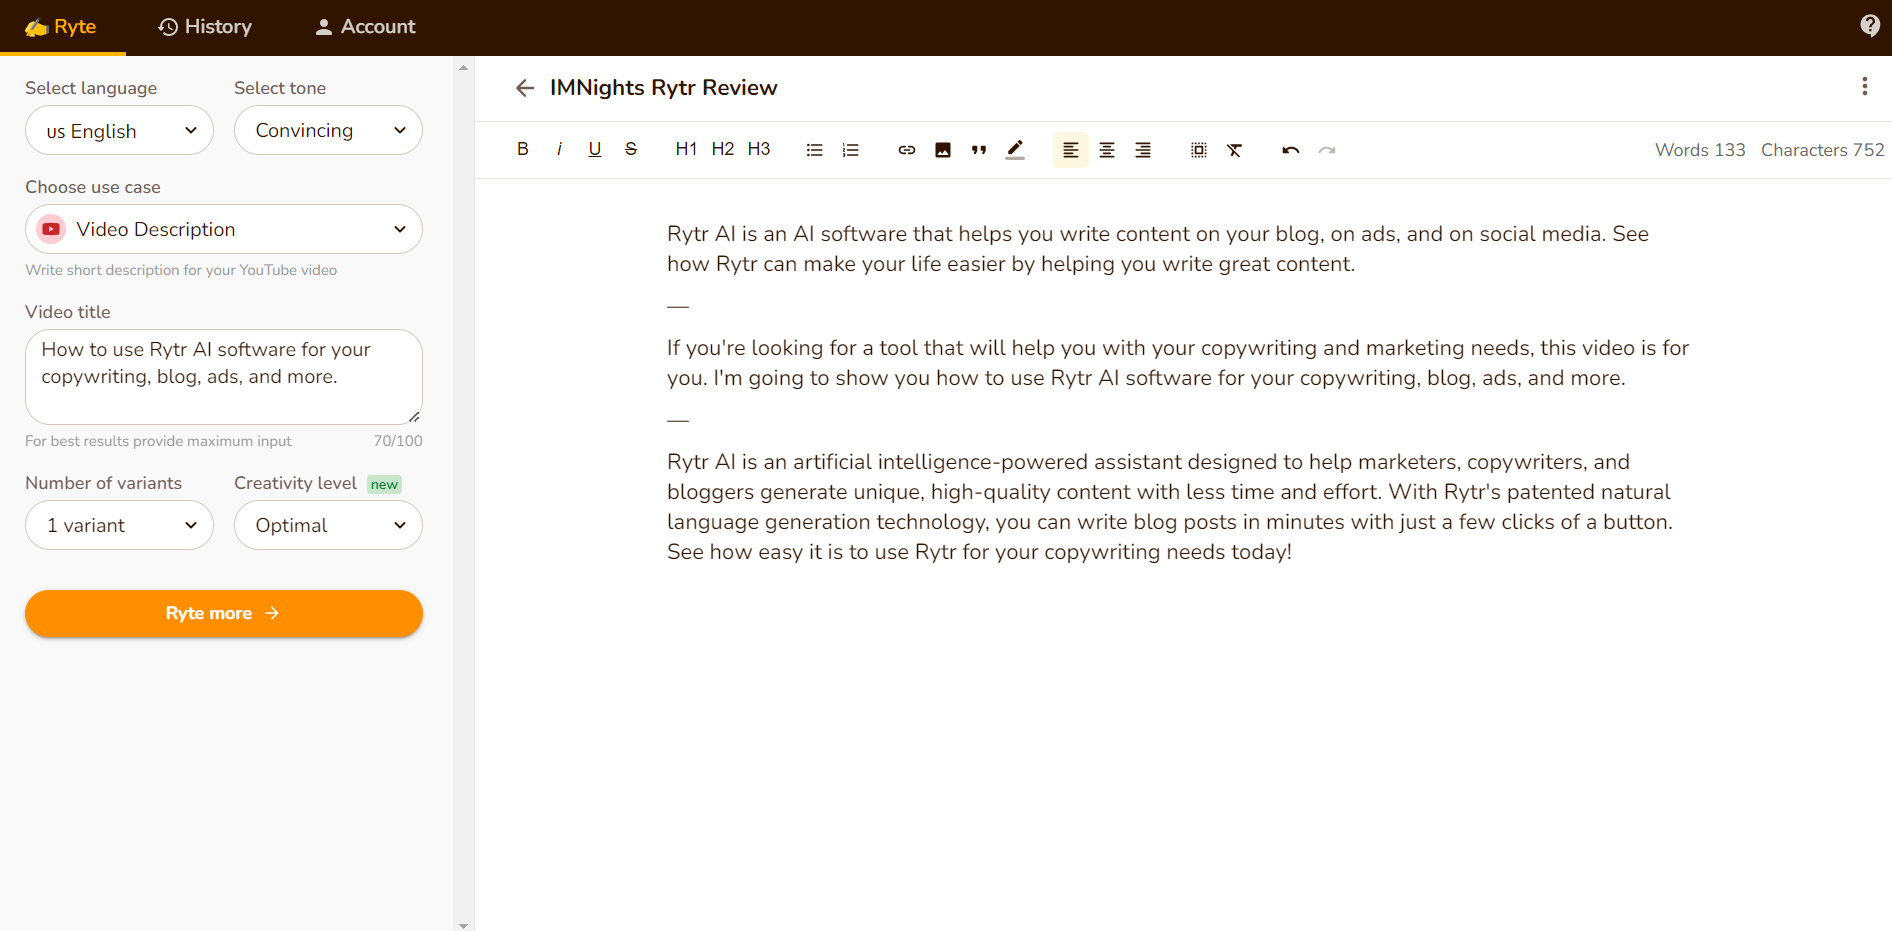
Task: Click the sidebar scrollbar up arrow
Action: pyautogui.click(x=463, y=68)
